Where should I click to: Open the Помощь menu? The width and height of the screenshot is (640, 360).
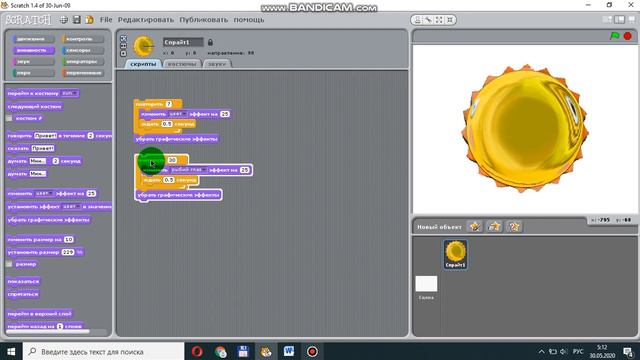(x=249, y=20)
